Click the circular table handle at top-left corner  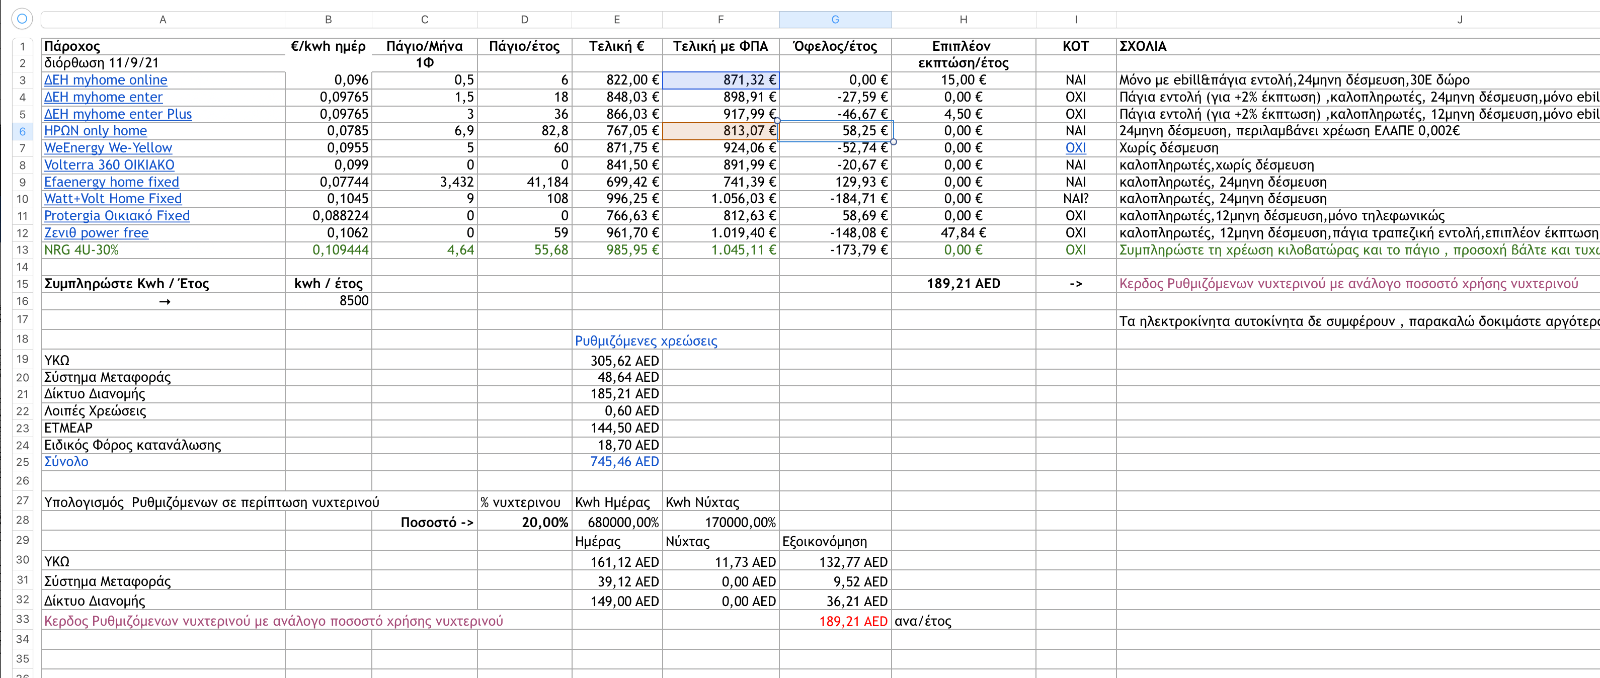pos(22,19)
